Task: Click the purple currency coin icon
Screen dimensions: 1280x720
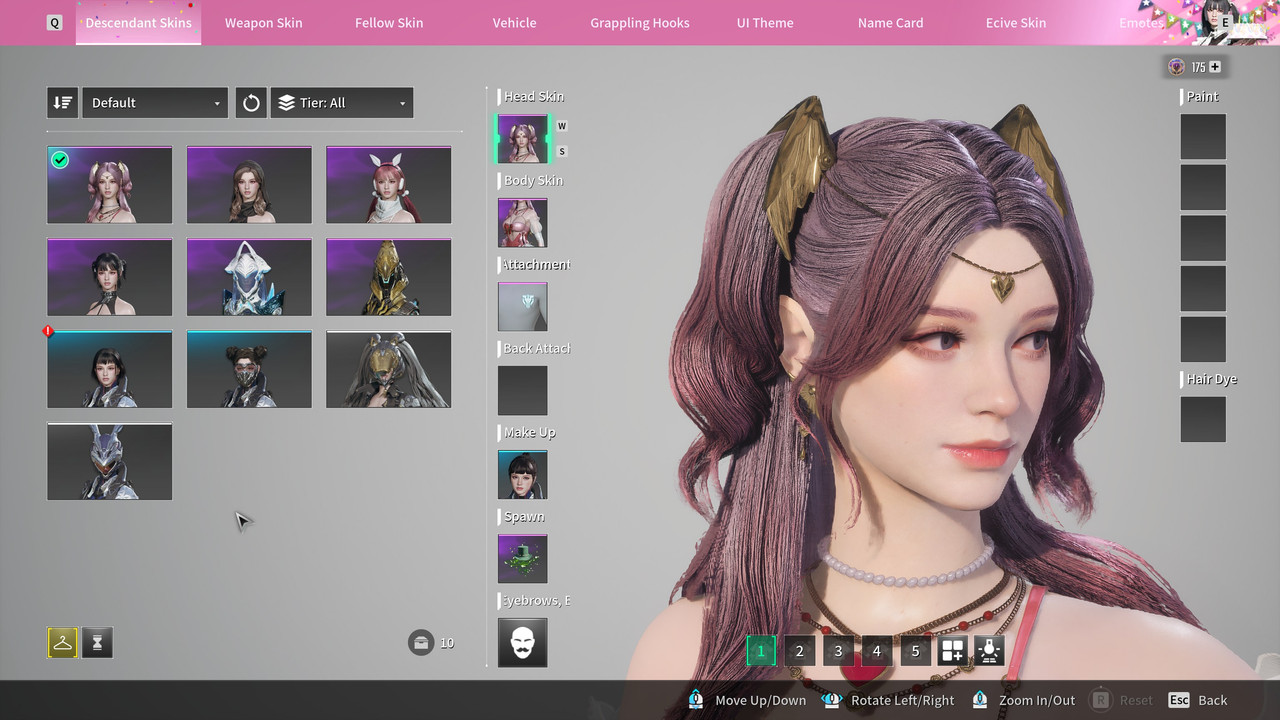Action: (1176, 67)
